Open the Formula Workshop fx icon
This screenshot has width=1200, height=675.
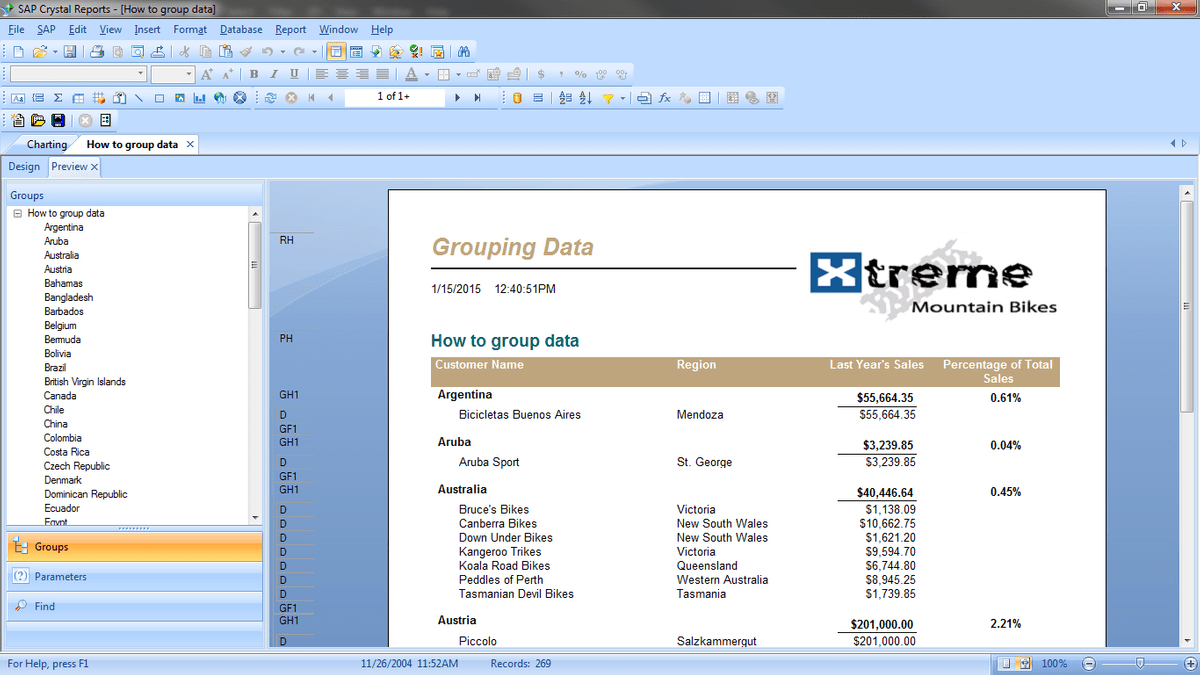coord(664,98)
